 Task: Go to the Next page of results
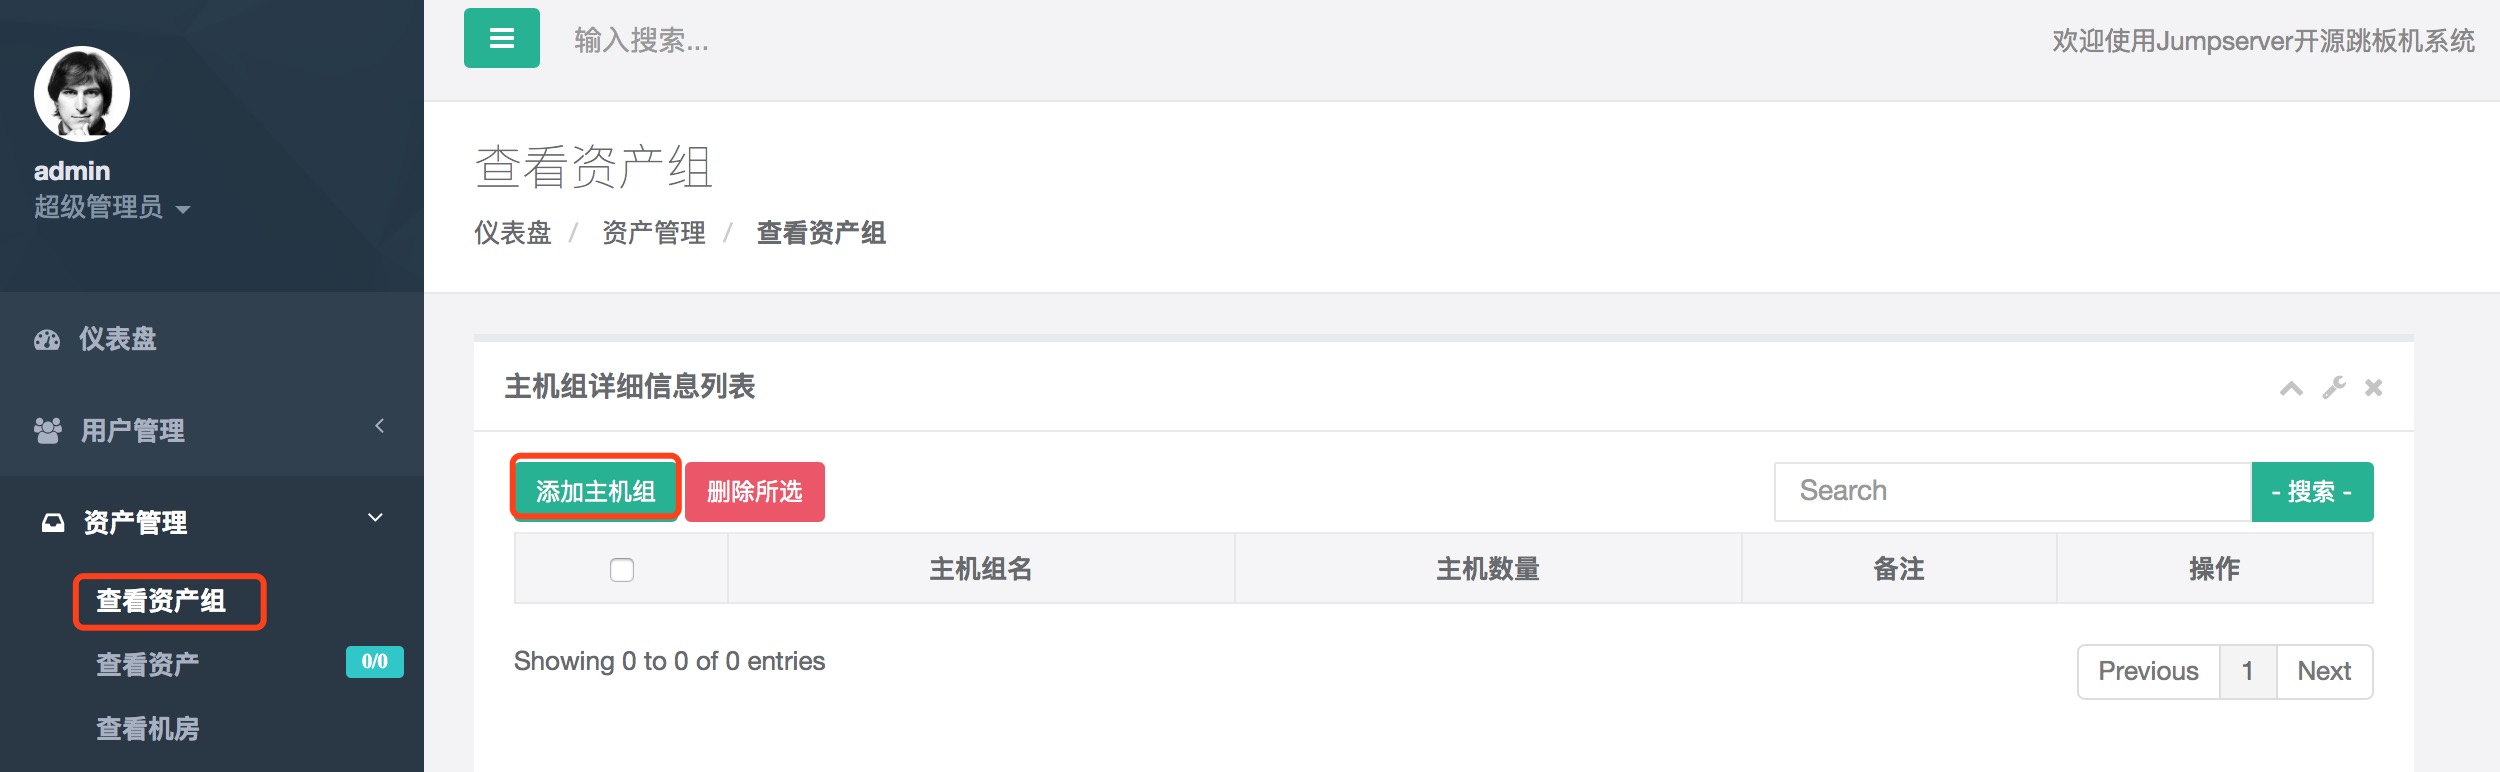point(2324,671)
